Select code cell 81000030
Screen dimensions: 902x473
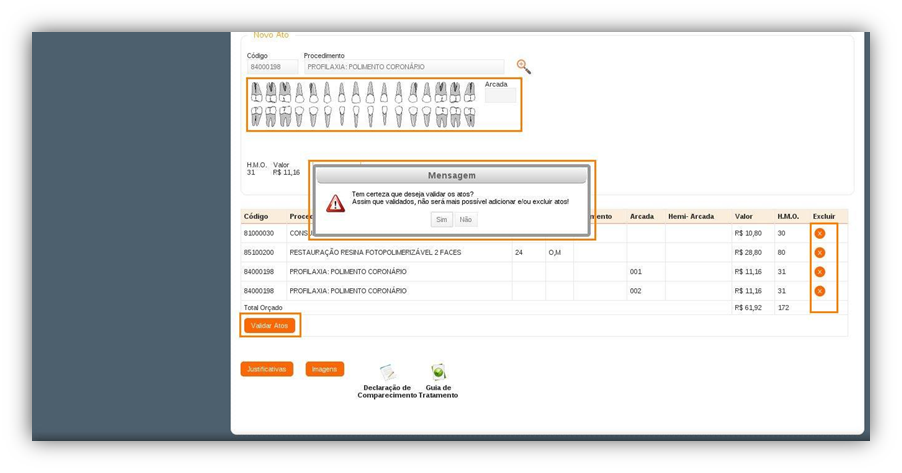coord(259,233)
